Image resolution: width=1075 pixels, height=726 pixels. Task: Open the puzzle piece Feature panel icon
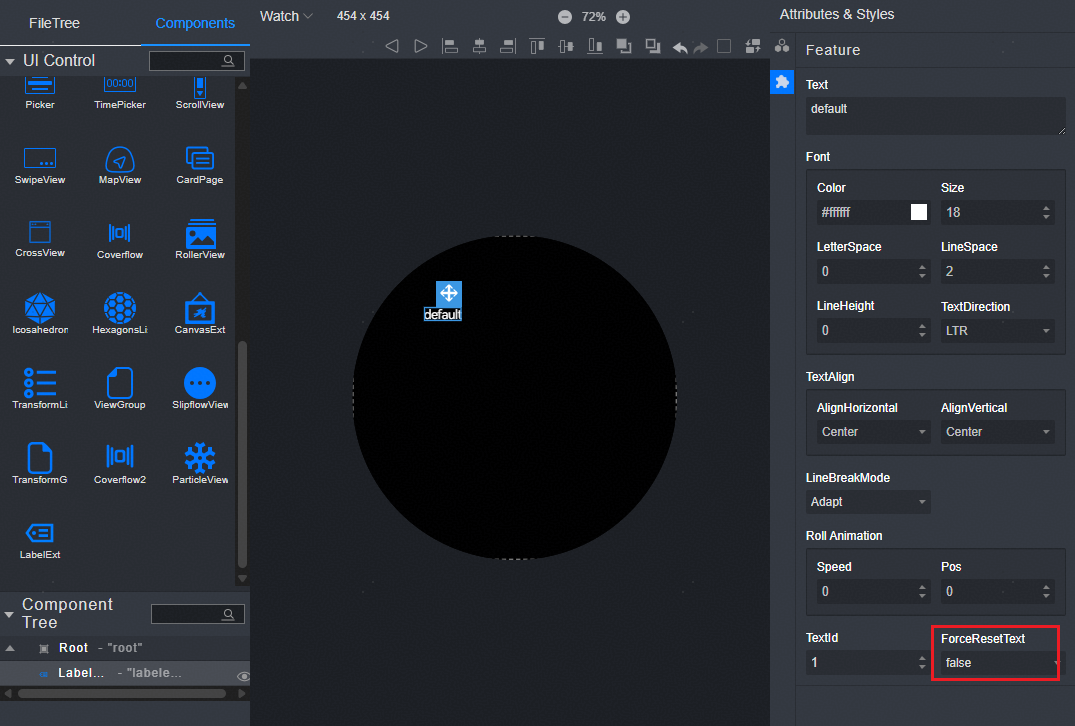[782, 81]
